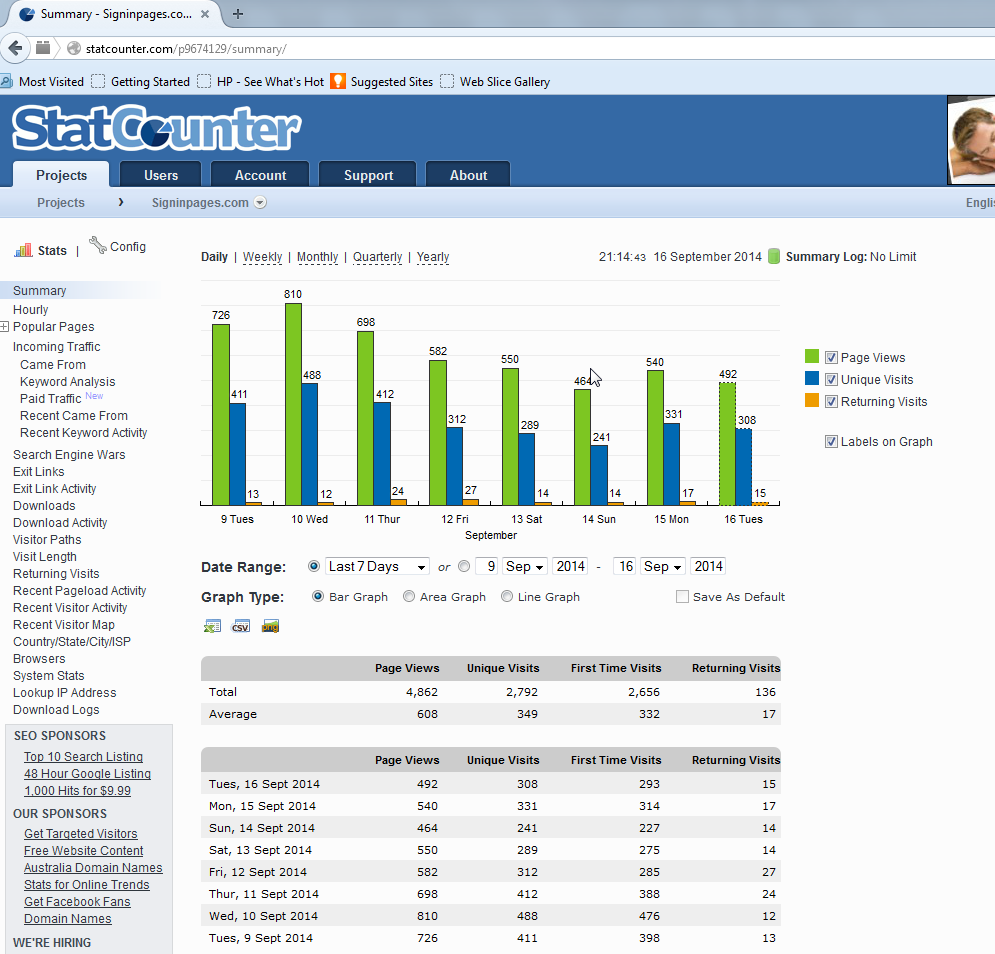Viewport: 995px width, 954px height.
Task: Open Hourly stats in sidebar
Action: pyautogui.click(x=30, y=309)
